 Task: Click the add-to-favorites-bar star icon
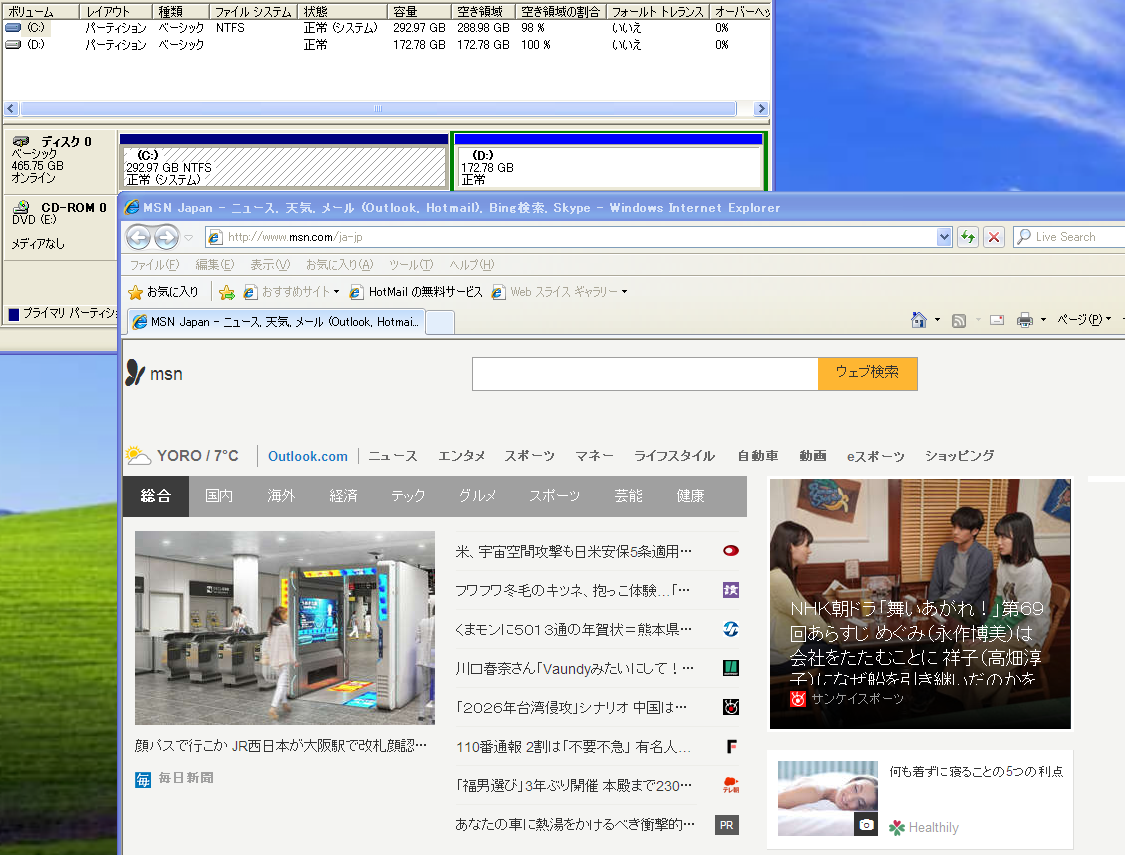coord(227,292)
